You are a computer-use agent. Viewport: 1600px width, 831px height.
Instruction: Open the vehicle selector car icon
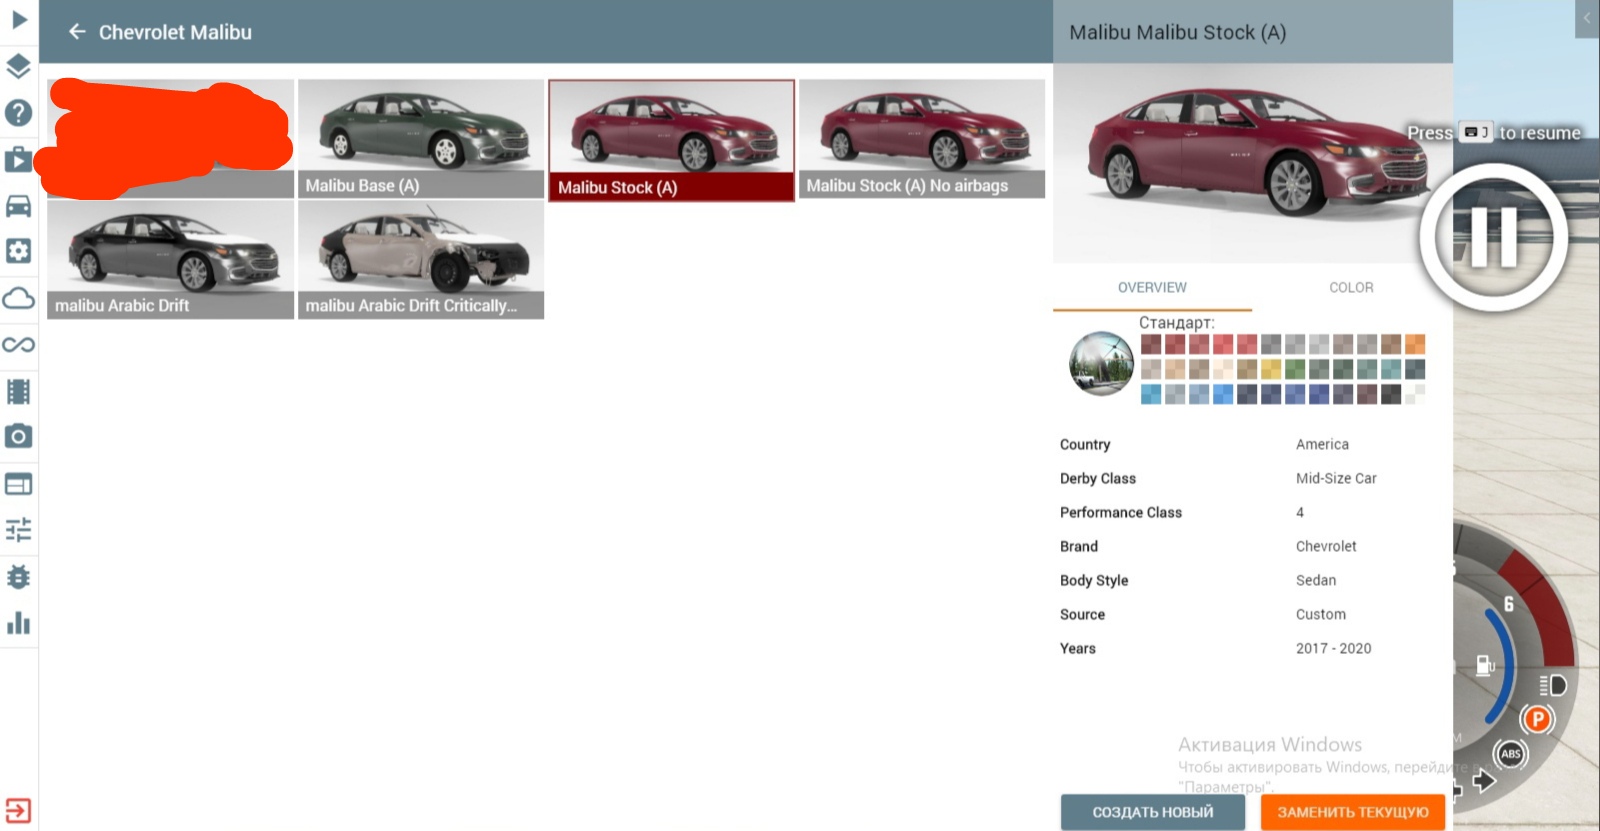pos(19,206)
